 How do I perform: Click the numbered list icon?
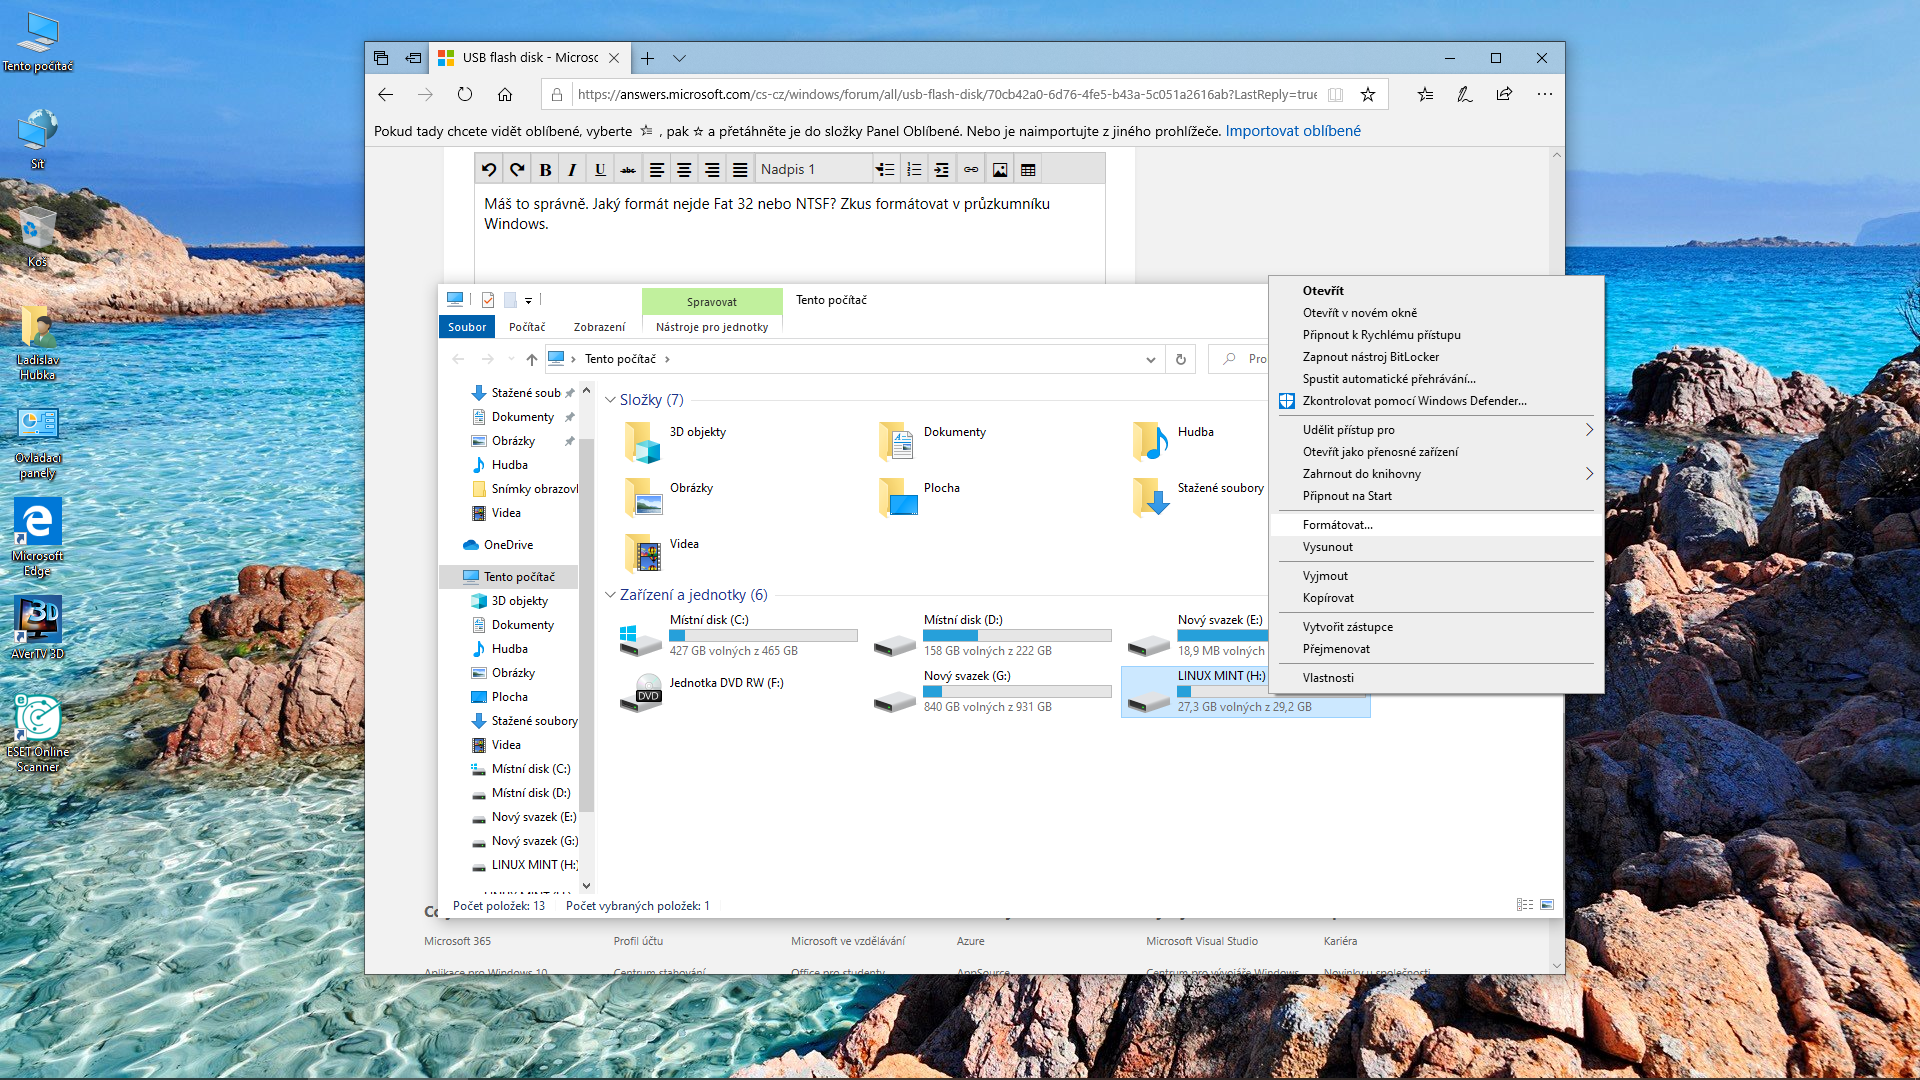coord(913,170)
